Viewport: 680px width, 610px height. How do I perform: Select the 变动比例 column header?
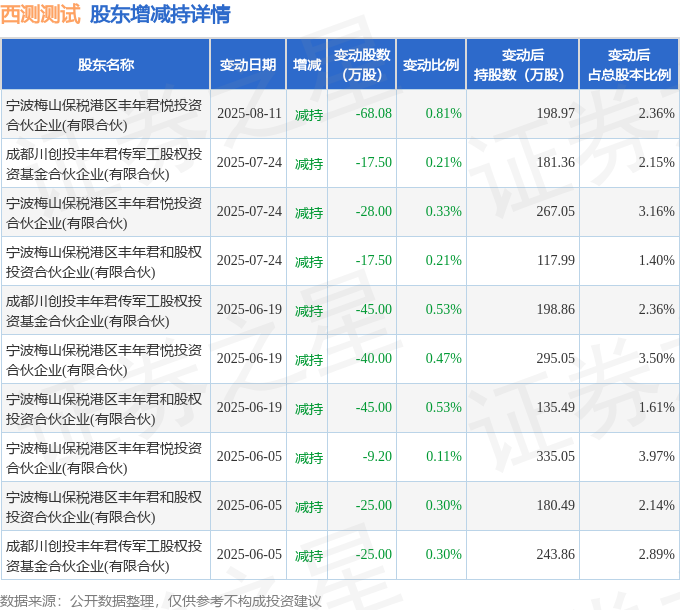pos(431,65)
